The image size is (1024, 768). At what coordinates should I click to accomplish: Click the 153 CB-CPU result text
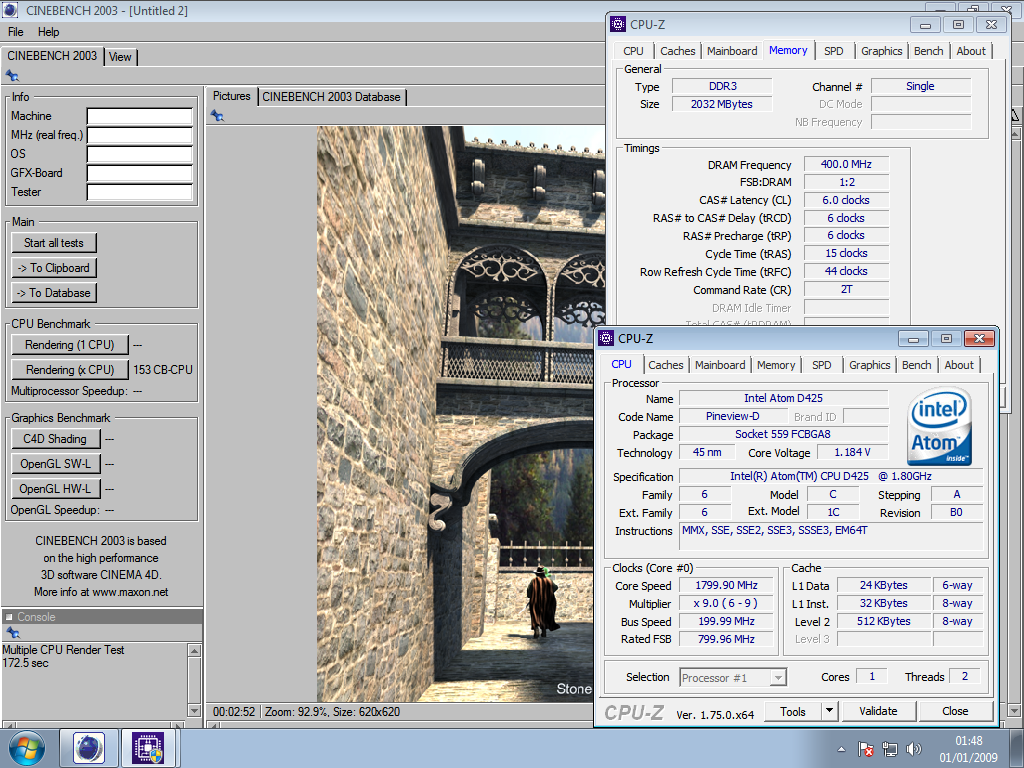(163, 370)
